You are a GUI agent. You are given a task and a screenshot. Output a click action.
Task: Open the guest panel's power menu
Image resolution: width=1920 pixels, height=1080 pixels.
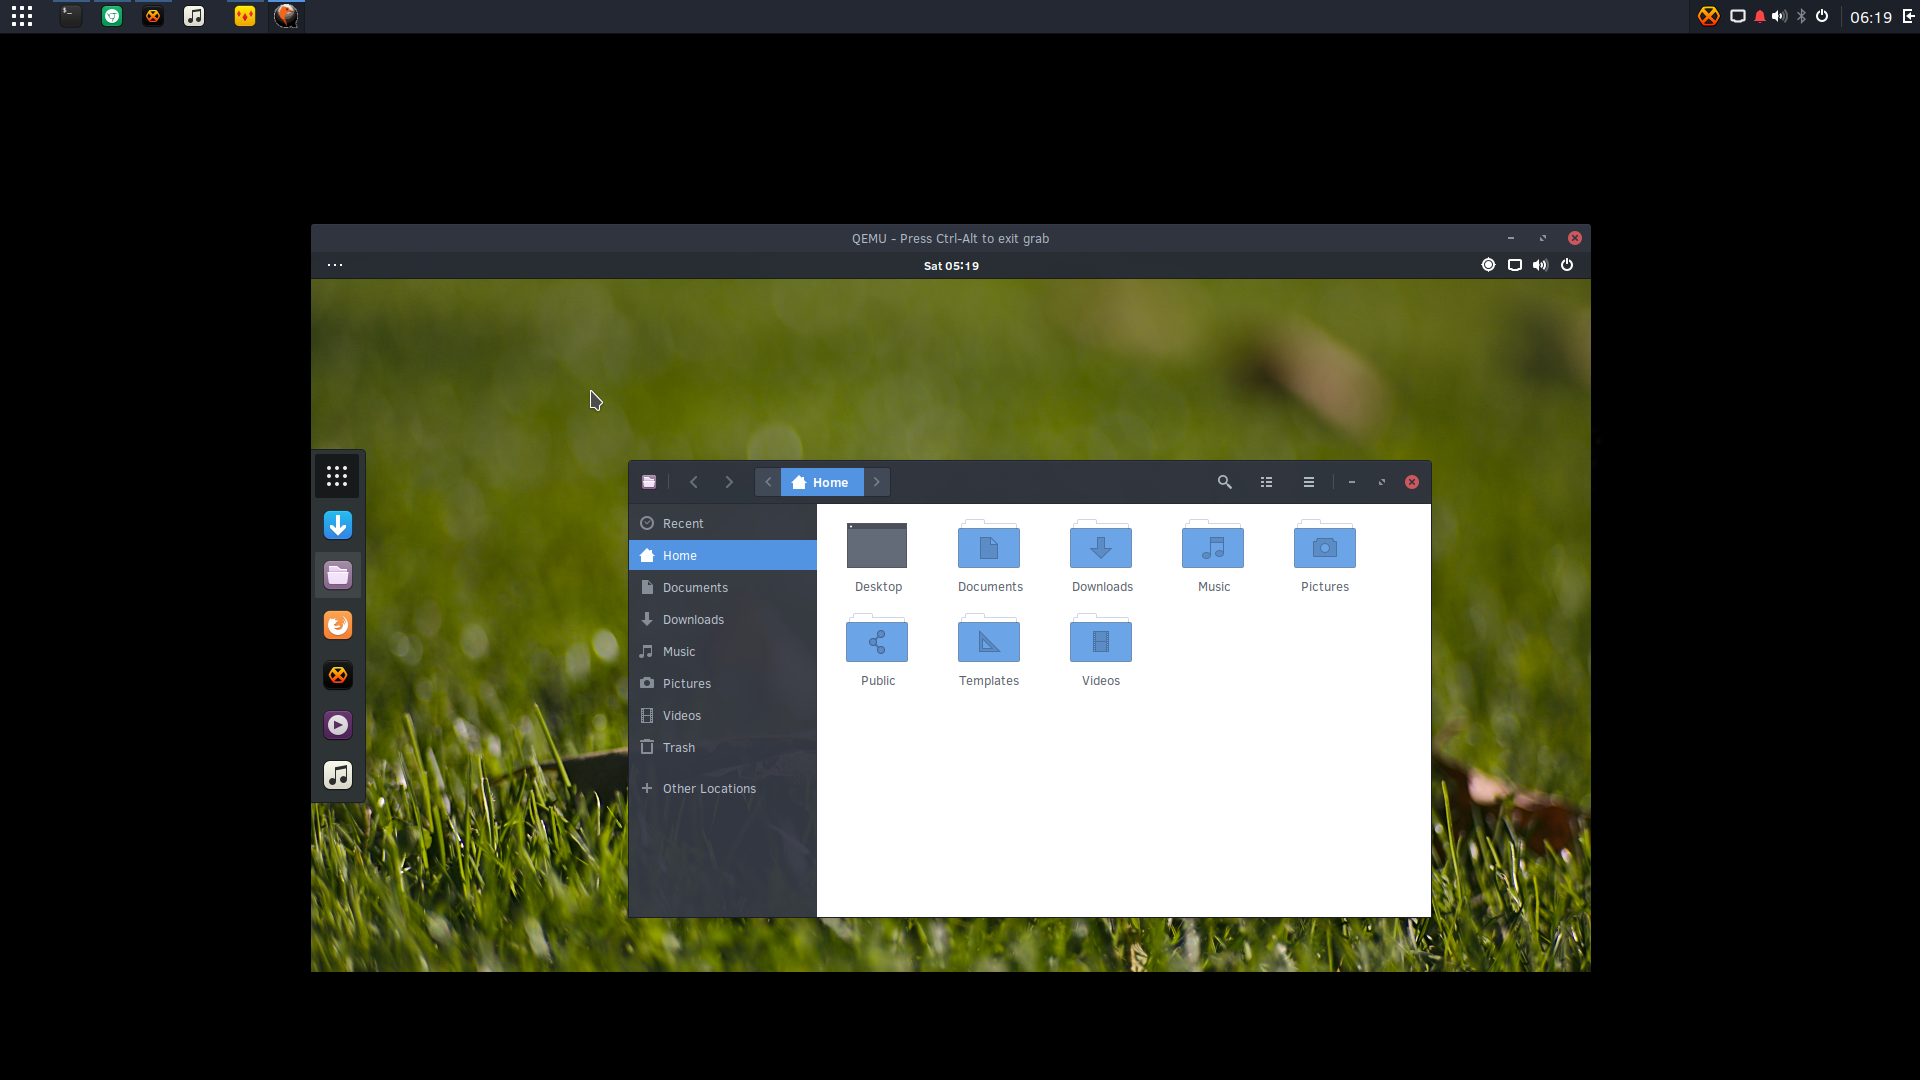click(1567, 265)
